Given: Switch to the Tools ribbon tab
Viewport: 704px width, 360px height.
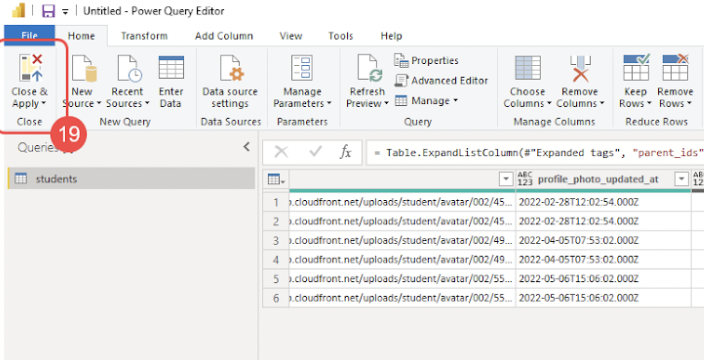Looking at the screenshot, I should coord(340,36).
